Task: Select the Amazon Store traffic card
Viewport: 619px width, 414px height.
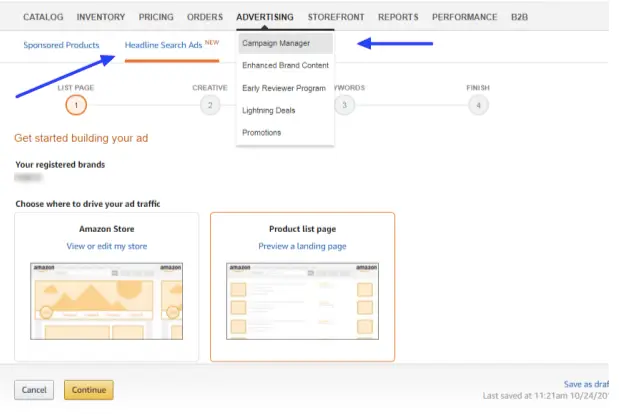Action: [x=107, y=287]
